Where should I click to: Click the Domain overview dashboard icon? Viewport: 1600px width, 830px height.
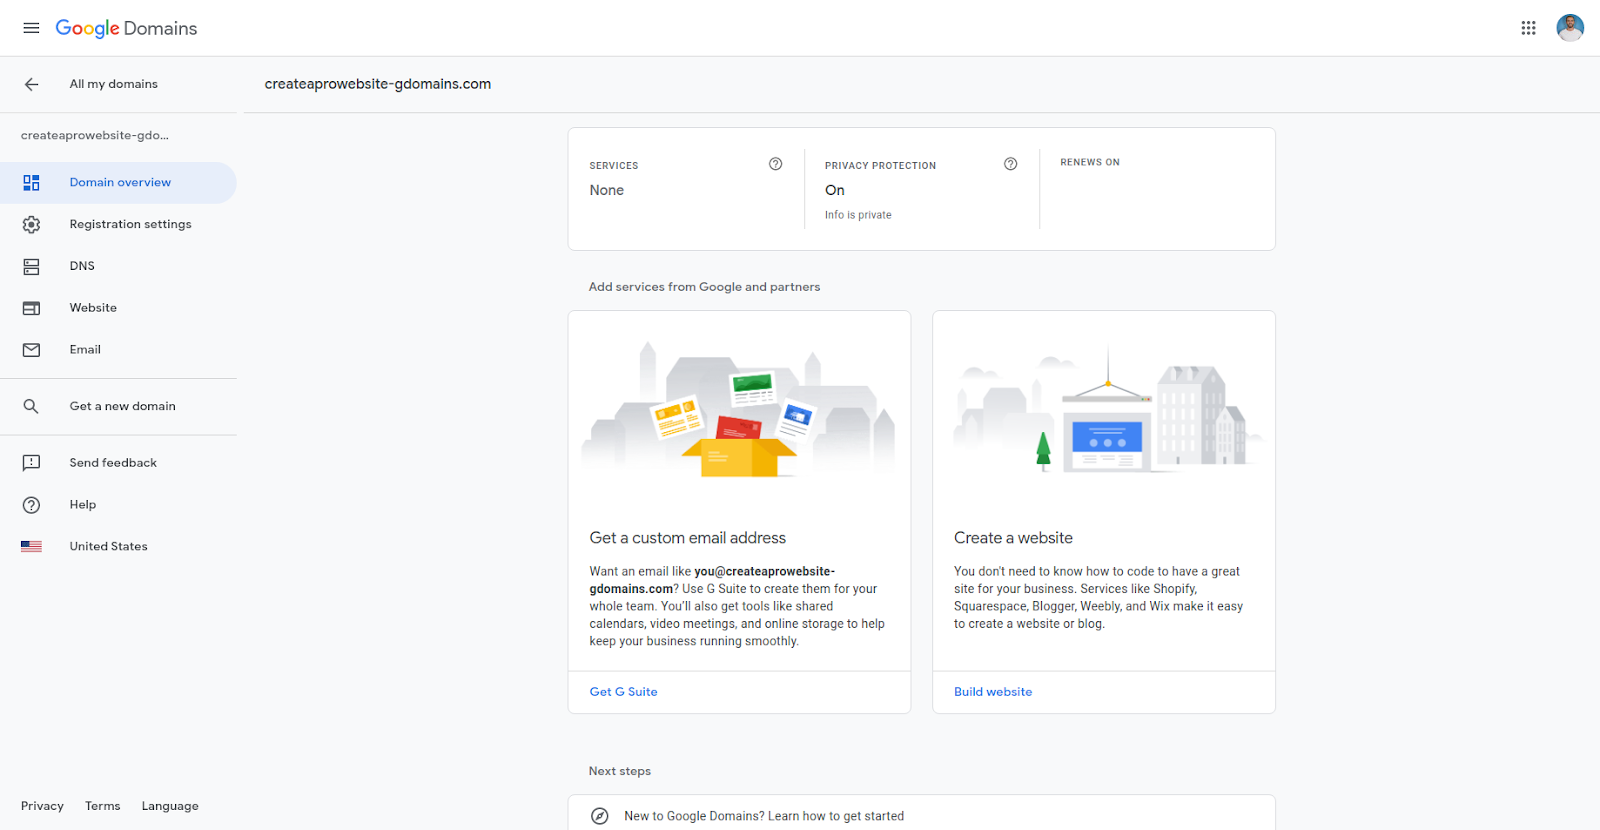click(x=31, y=183)
